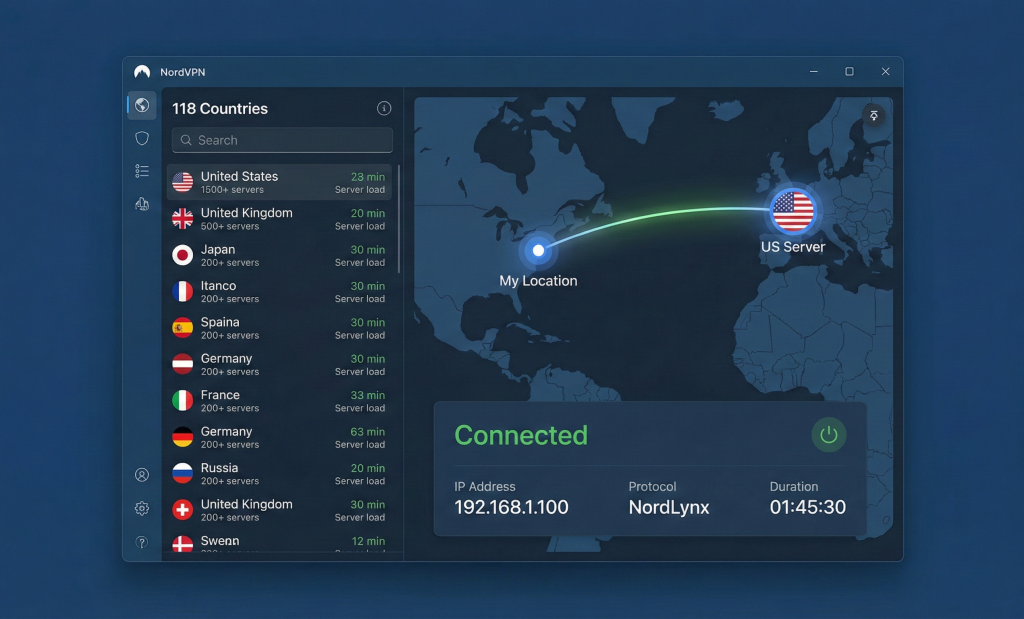Select the Japan server entry
The width and height of the screenshot is (1024, 619).
pyautogui.click(x=280, y=255)
